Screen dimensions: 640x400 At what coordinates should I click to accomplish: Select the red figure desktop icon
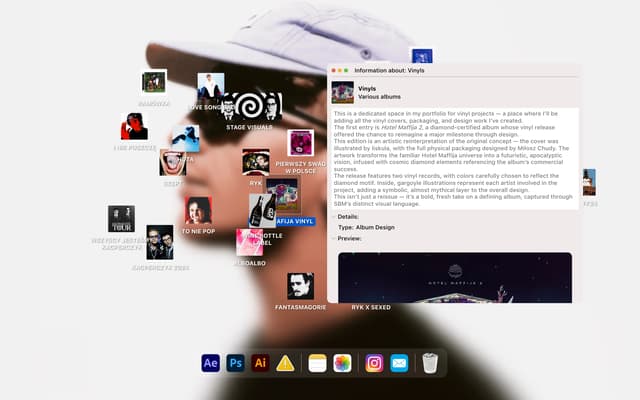pyautogui.click(x=134, y=127)
